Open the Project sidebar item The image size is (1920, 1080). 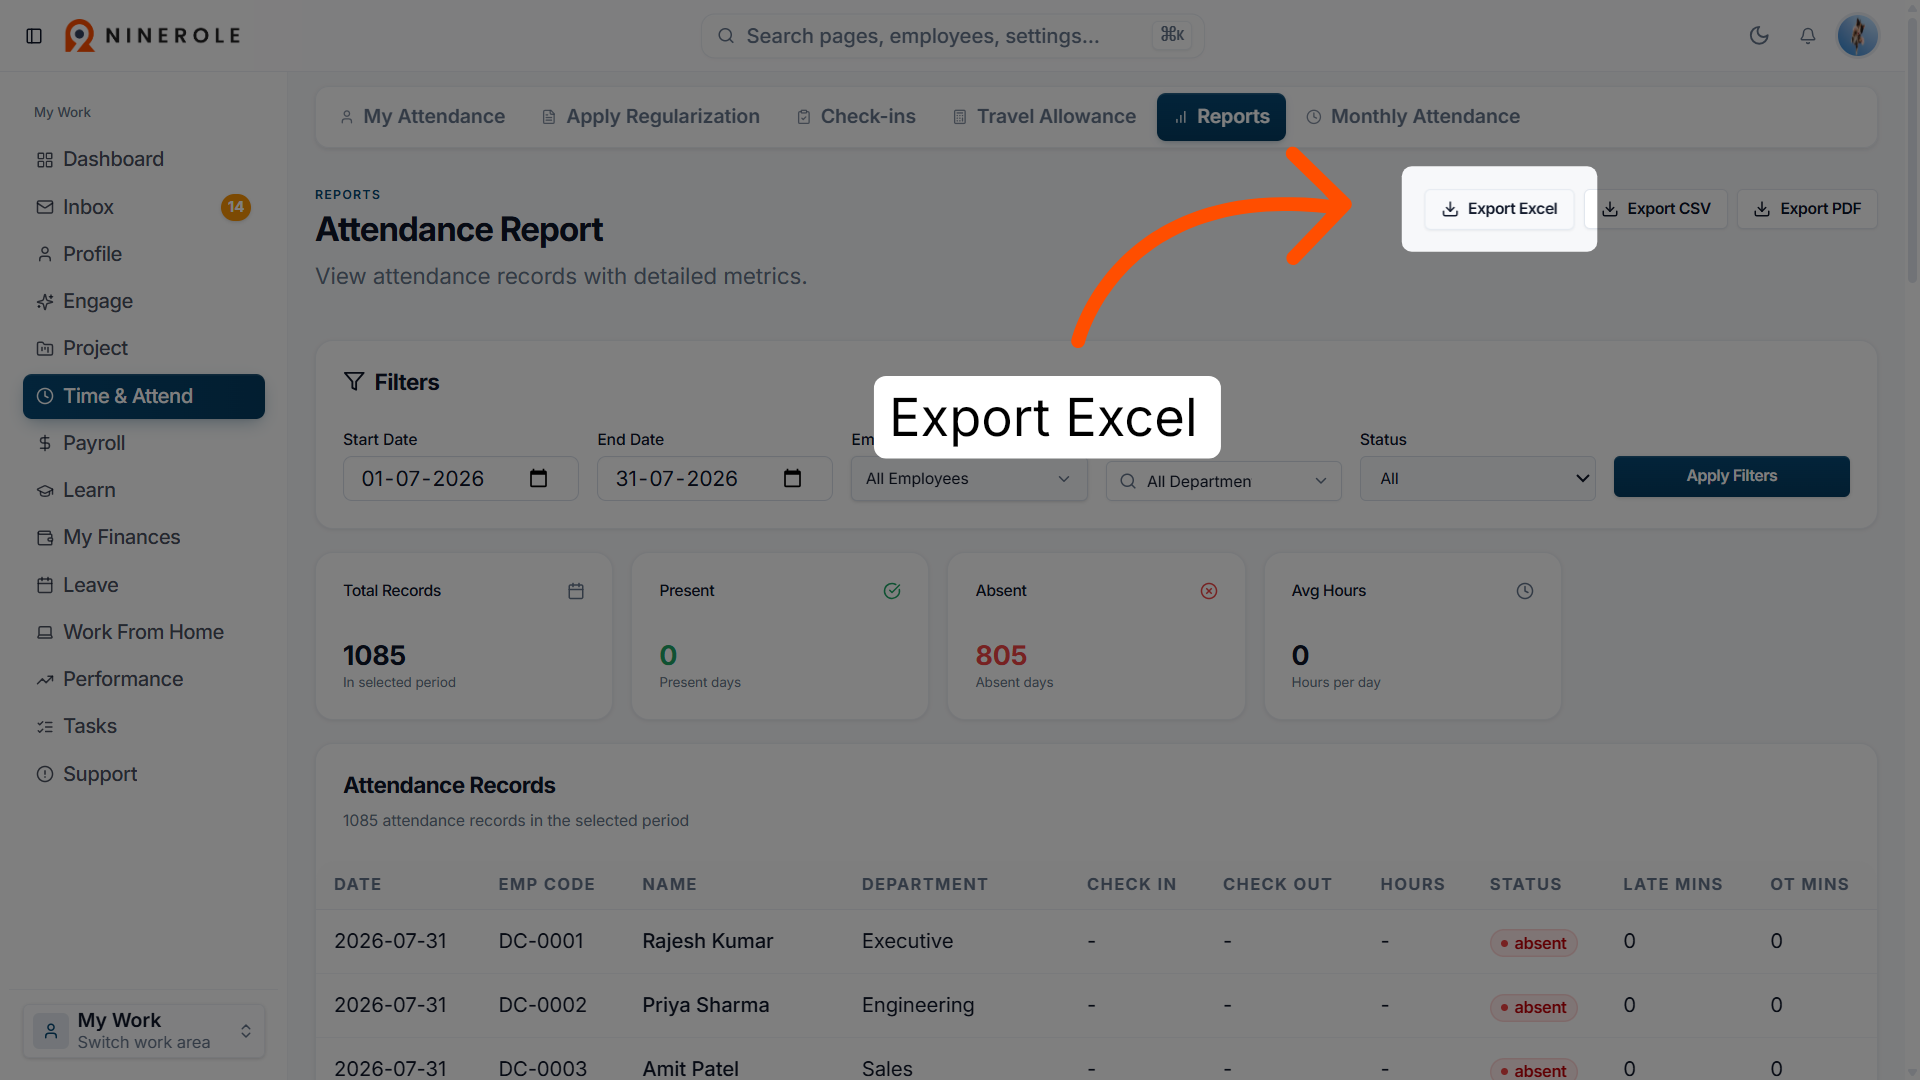pyautogui.click(x=144, y=348)
